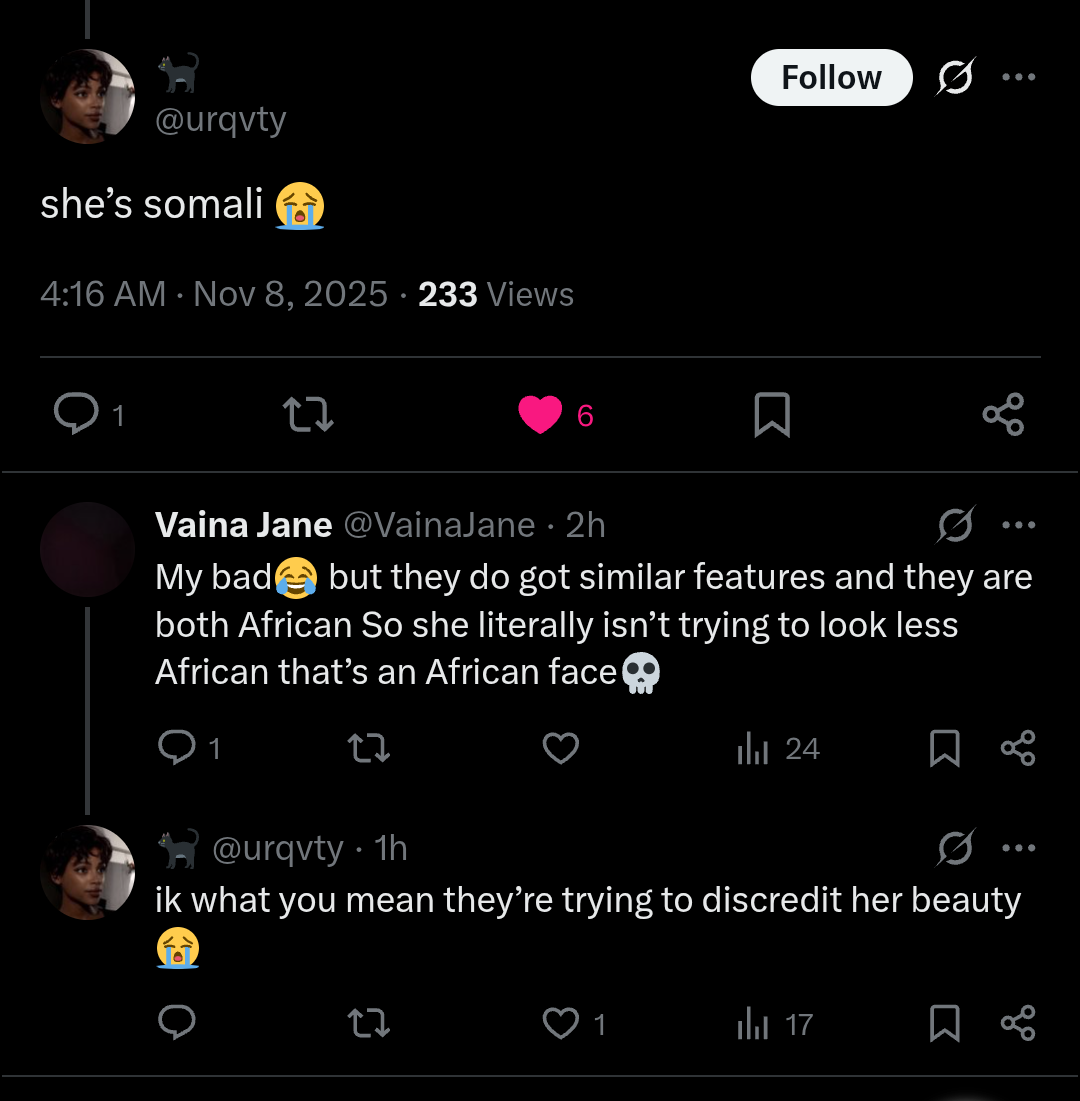Open more options on main post
Image resolution: width=1080 pixels, height=1101 pixels.
click(1018, 78)
